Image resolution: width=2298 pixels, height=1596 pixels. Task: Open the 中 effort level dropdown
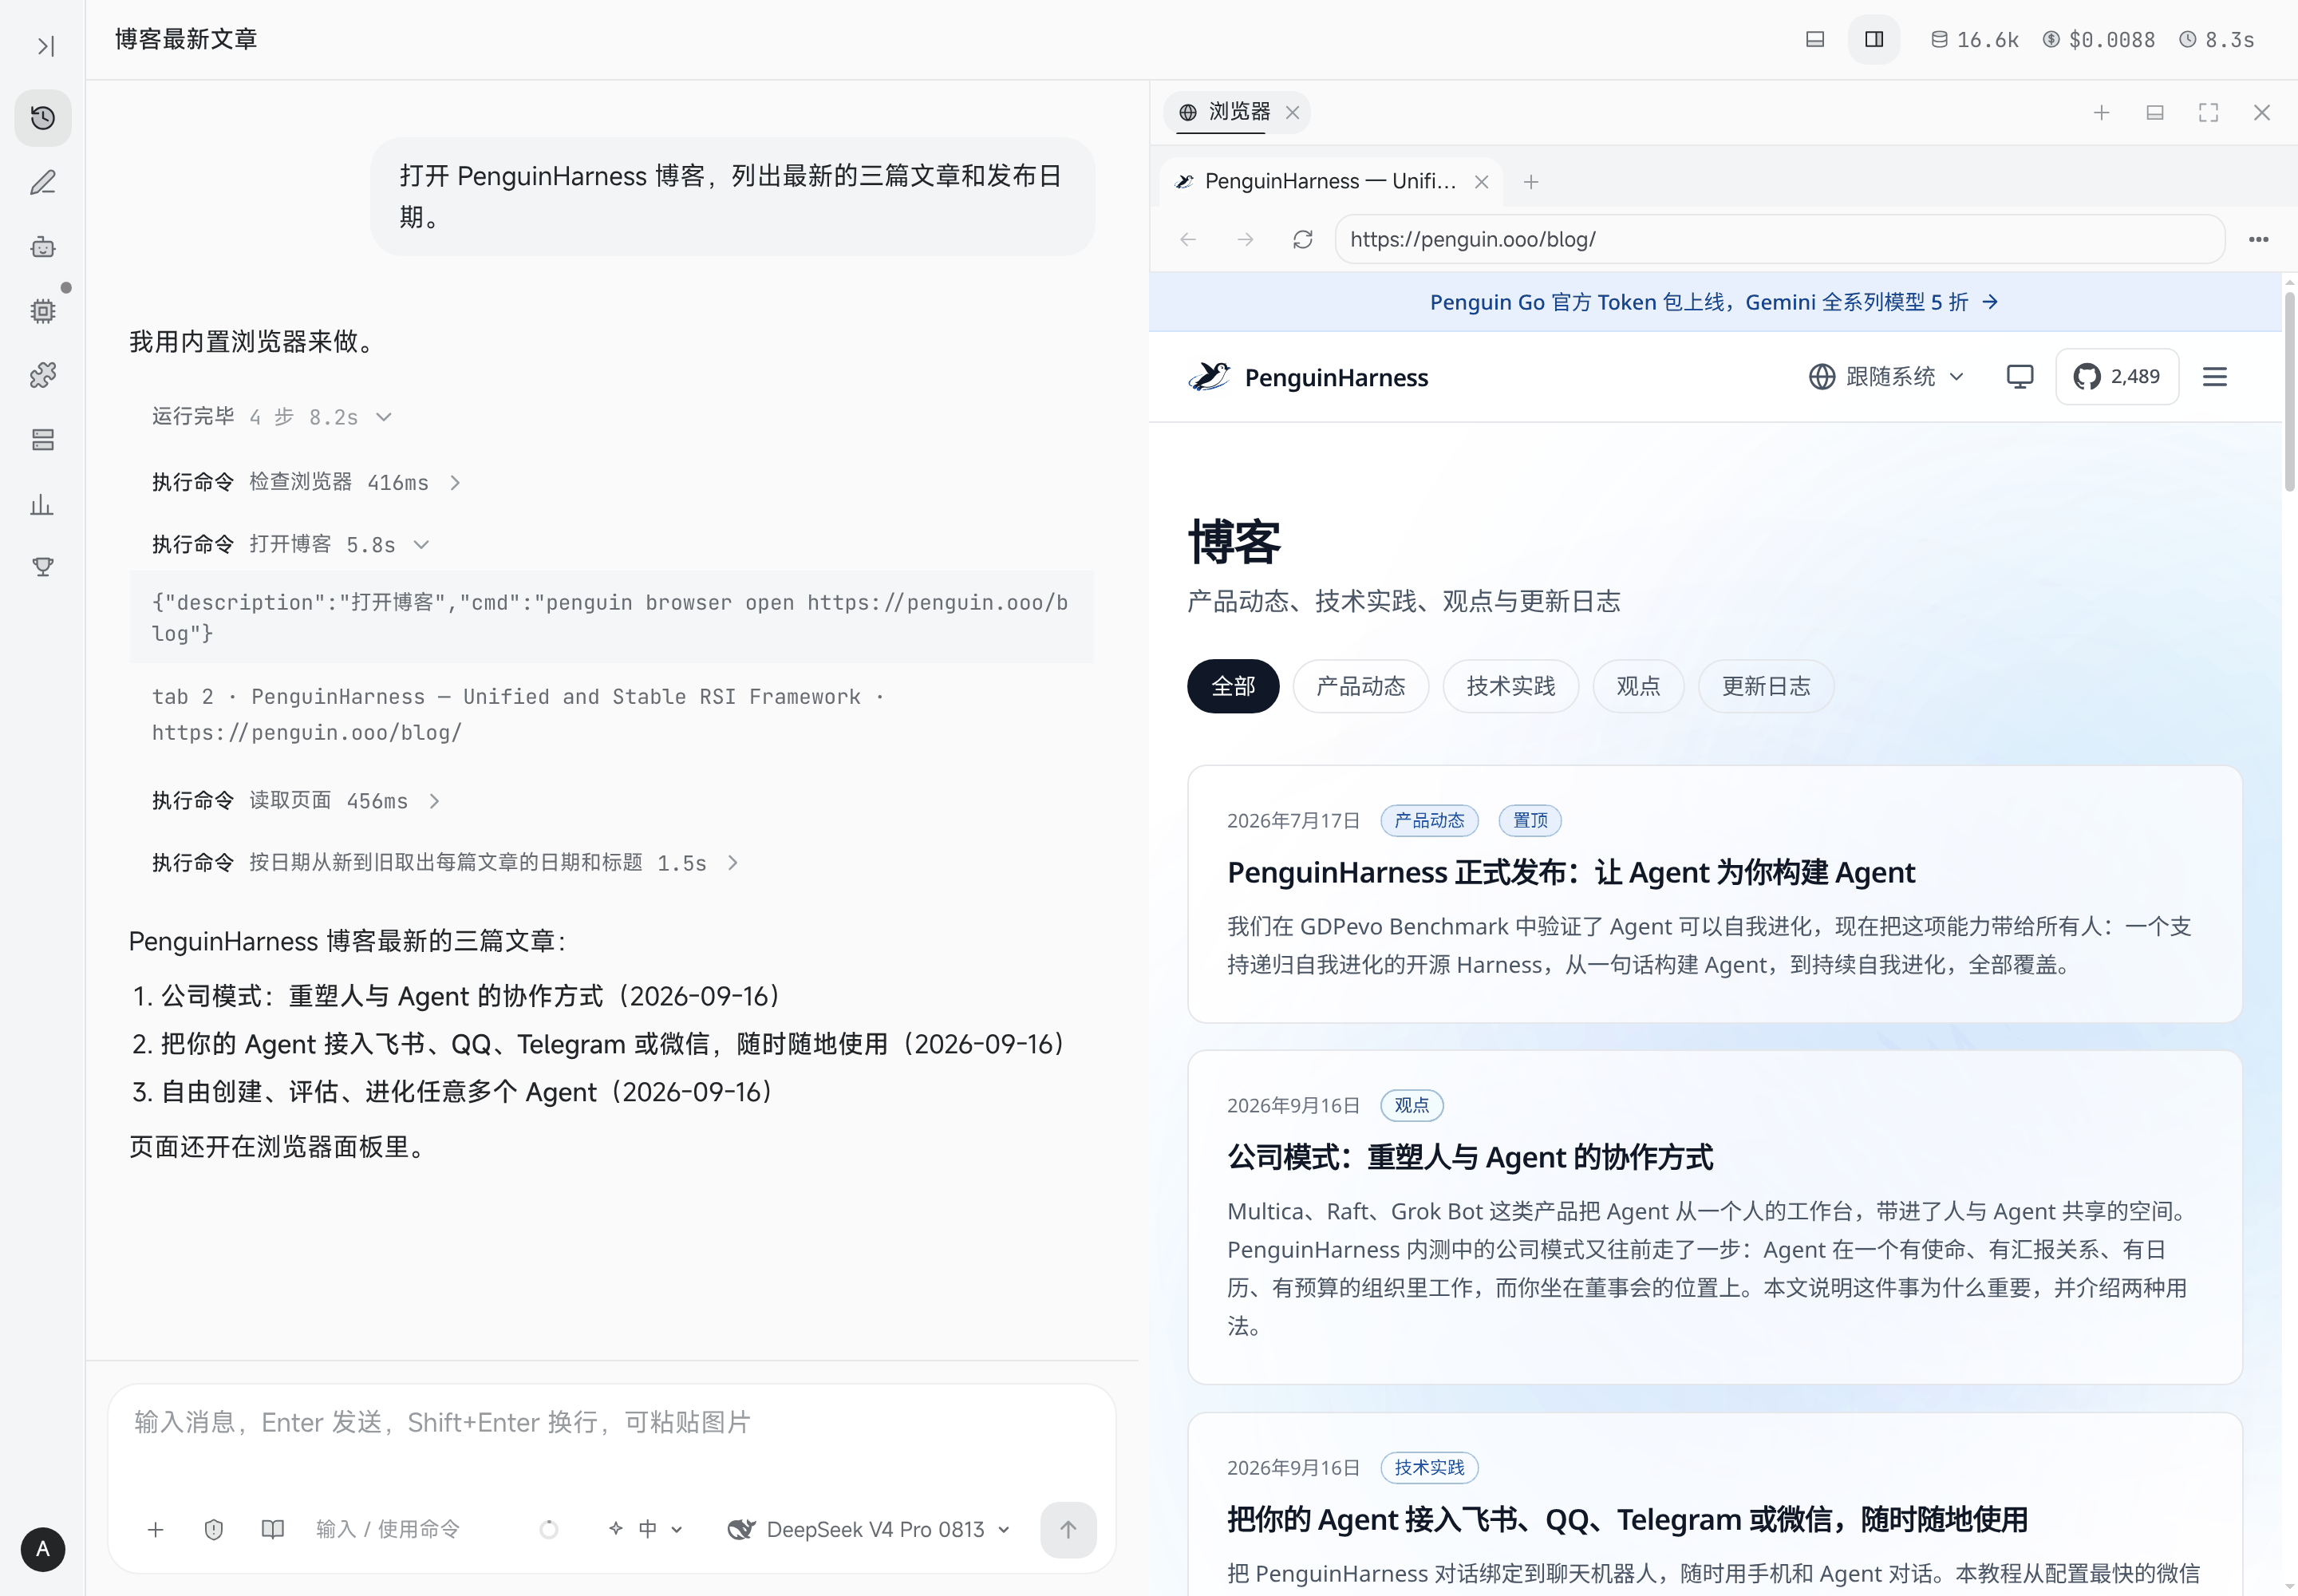click(x=646, y=1529)
